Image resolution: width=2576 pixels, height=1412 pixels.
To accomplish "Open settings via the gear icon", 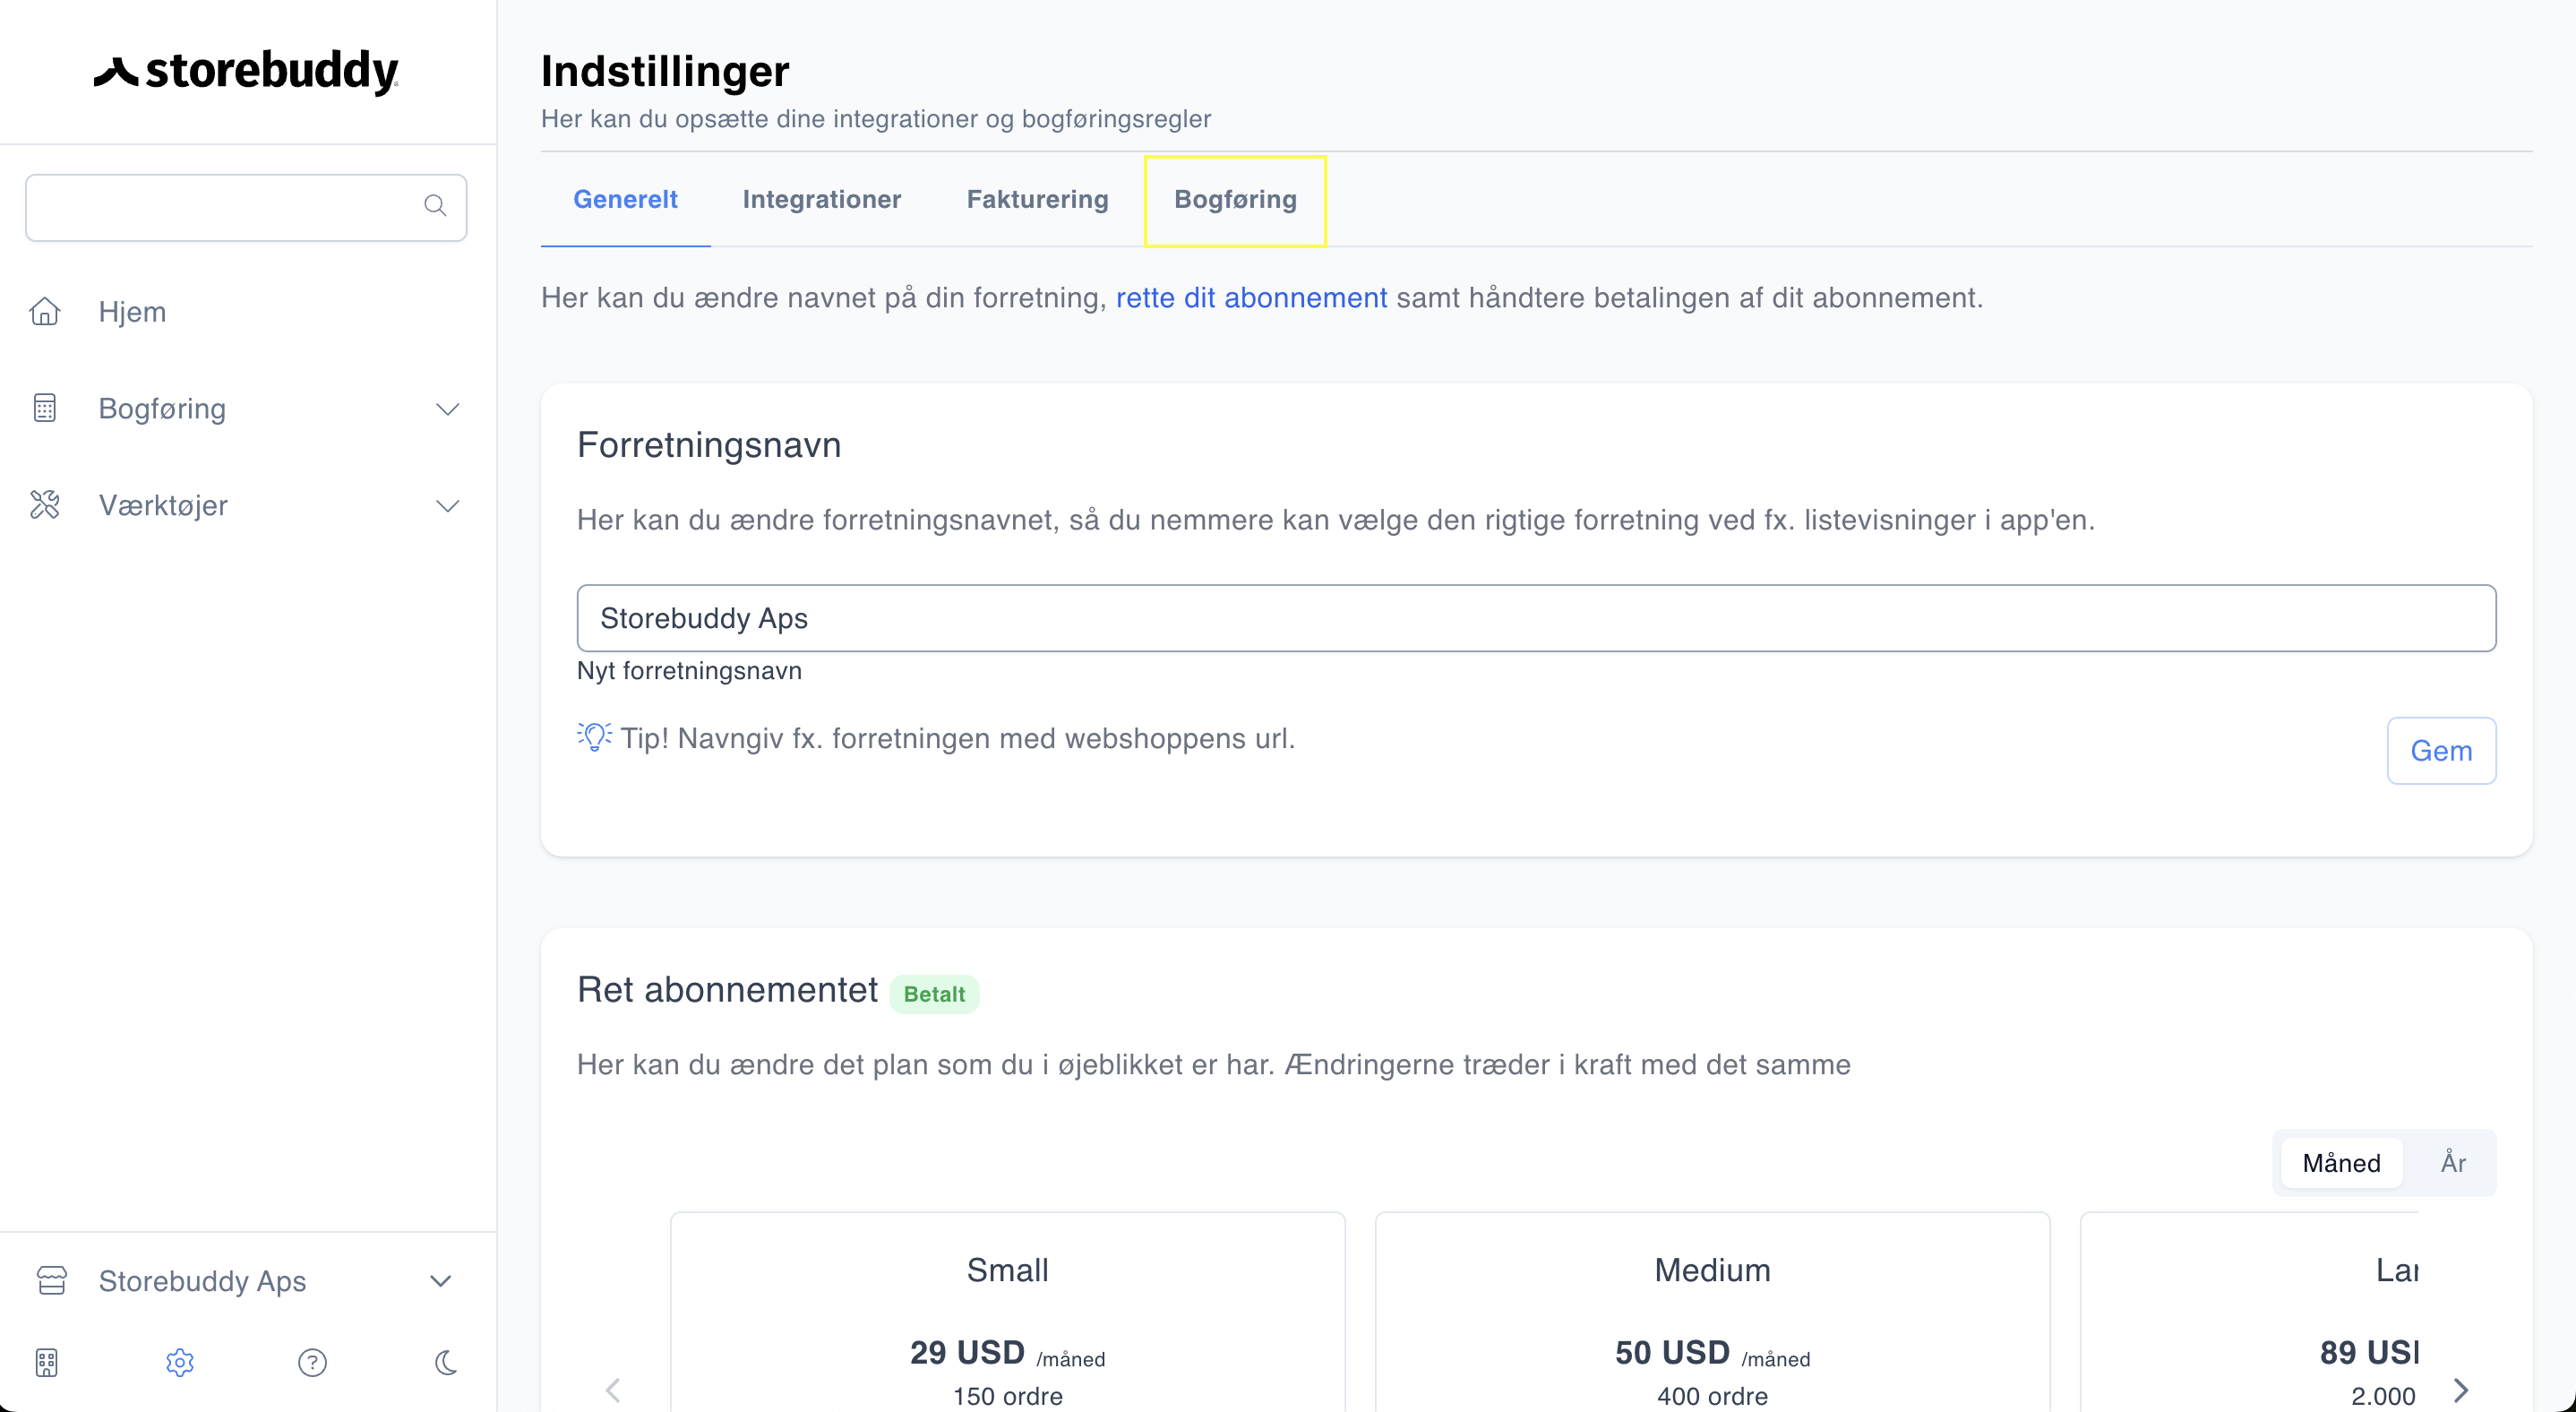I will (x=180, y=1362).
